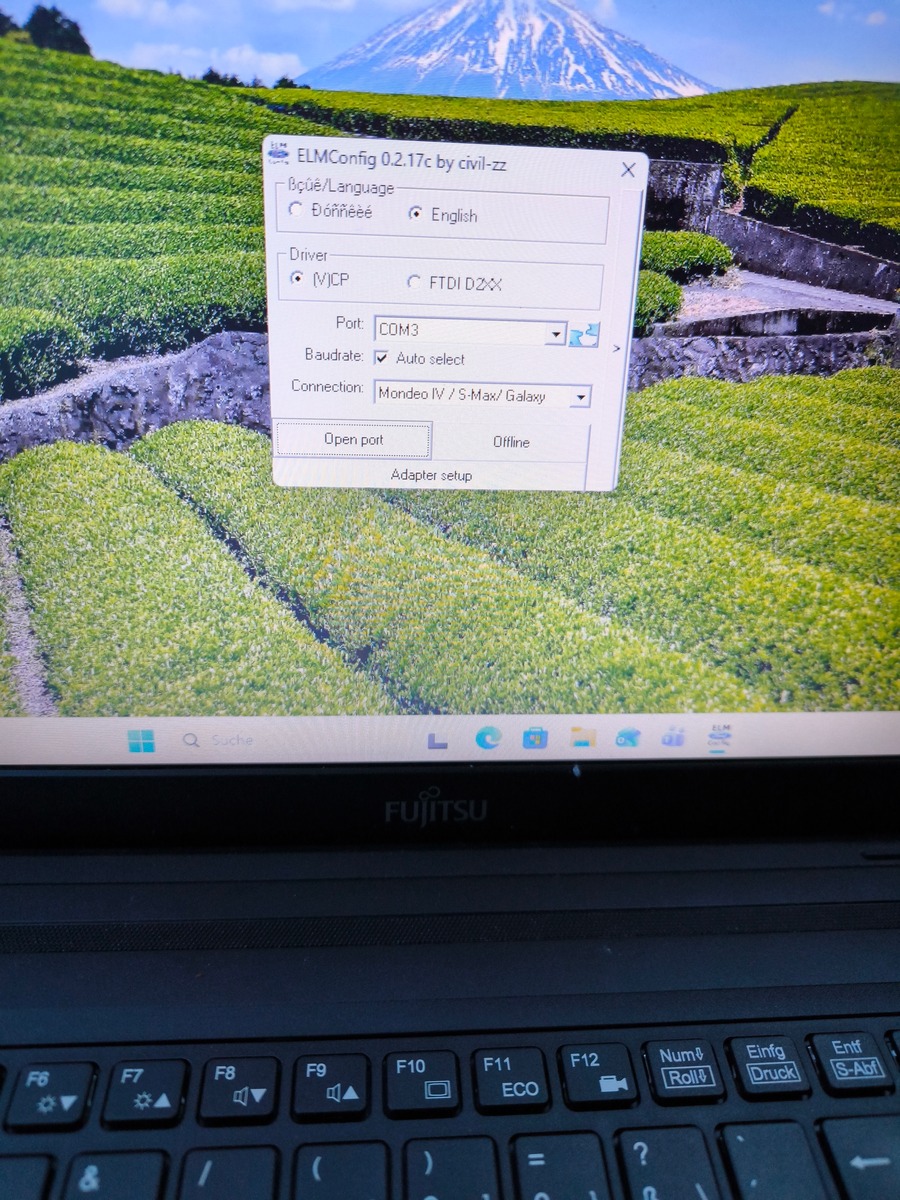900x1200 pixels.
Task: Open Microsoft Store from the taskbar
Action: (x=535, y=738)
